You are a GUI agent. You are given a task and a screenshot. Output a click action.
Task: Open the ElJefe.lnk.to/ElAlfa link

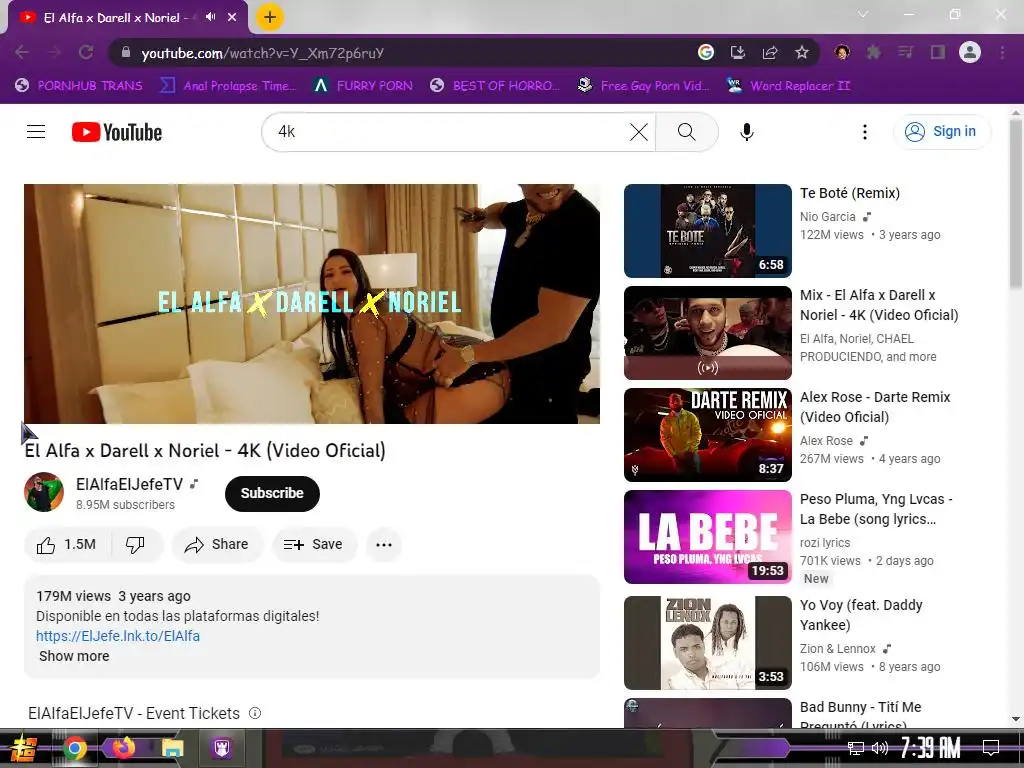pyautogui.click(x=118, y=636)
